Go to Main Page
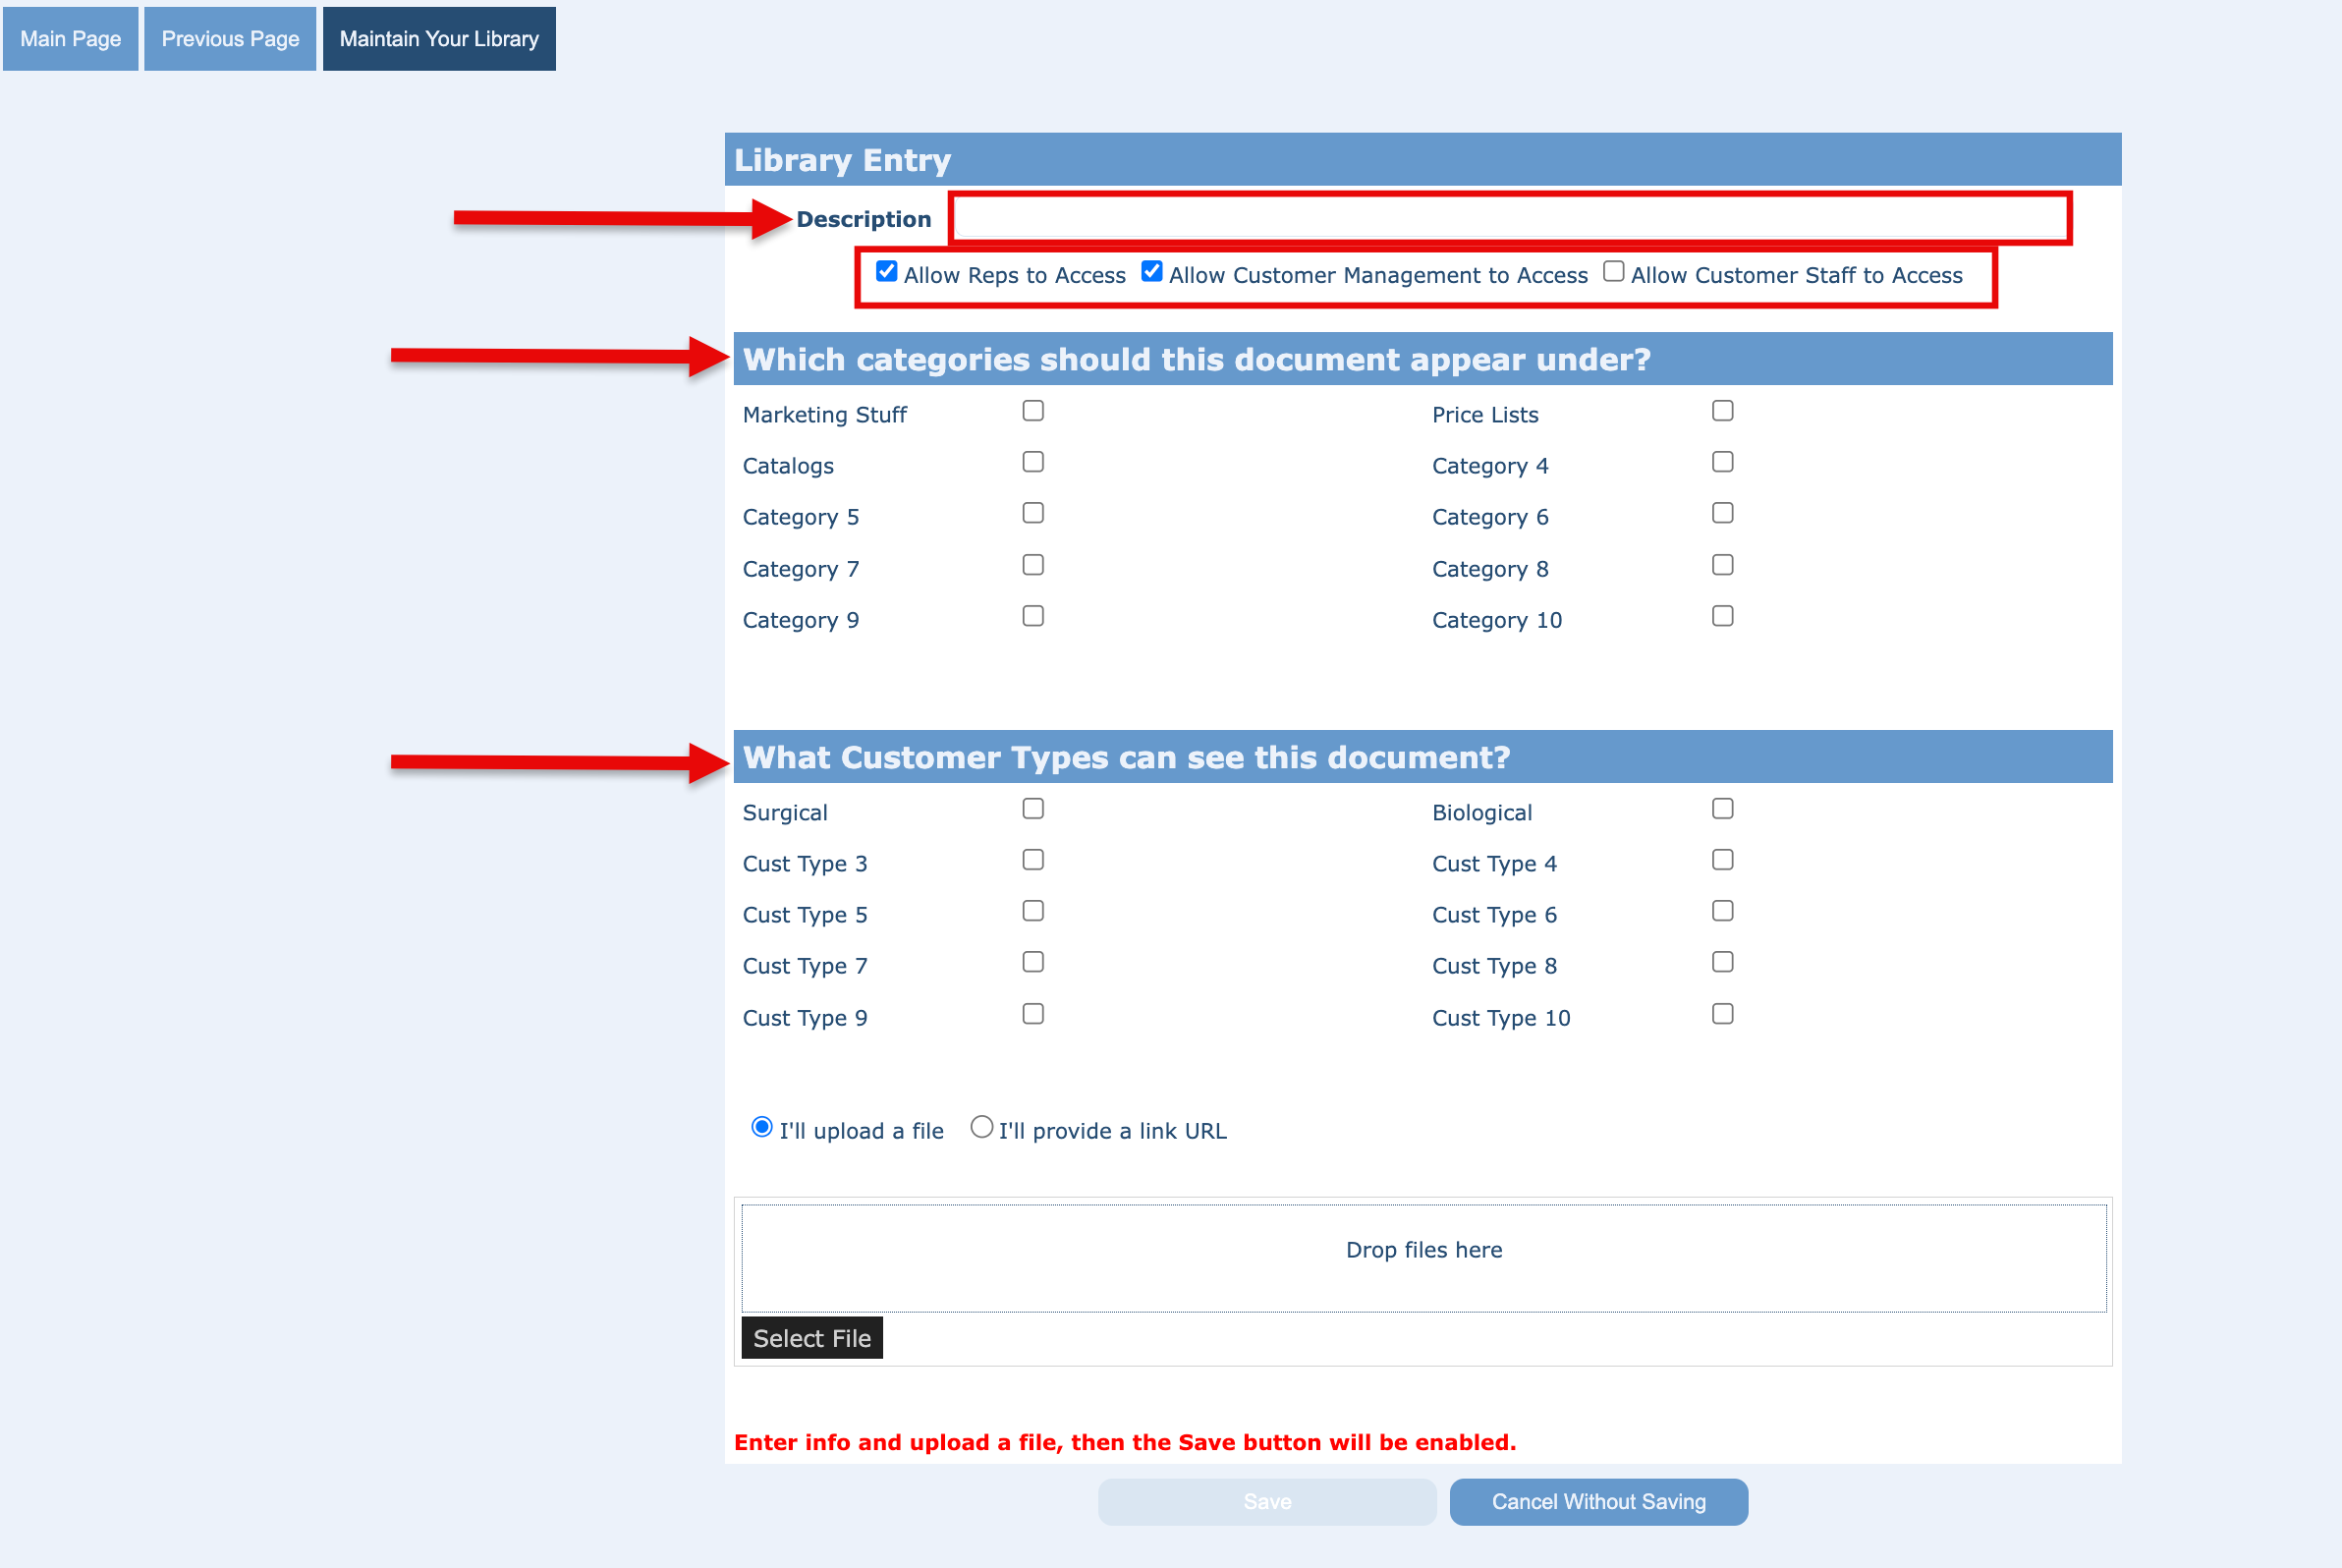Screen dimensions: 2342x1568 coord(70,39)
